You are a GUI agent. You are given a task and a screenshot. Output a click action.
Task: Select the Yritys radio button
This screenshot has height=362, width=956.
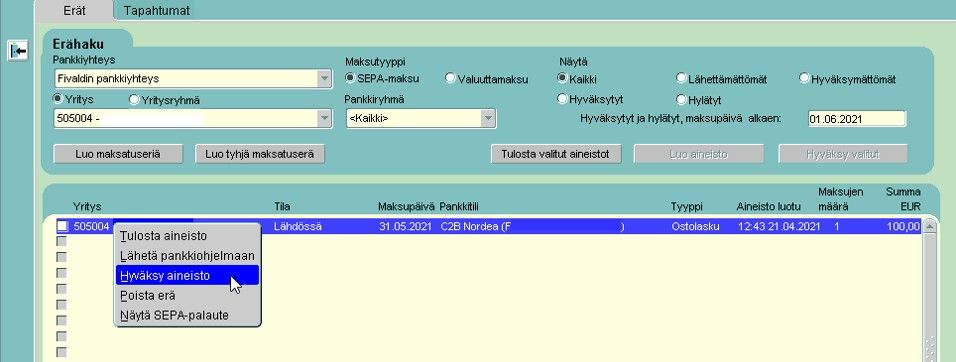coord(58,99)
